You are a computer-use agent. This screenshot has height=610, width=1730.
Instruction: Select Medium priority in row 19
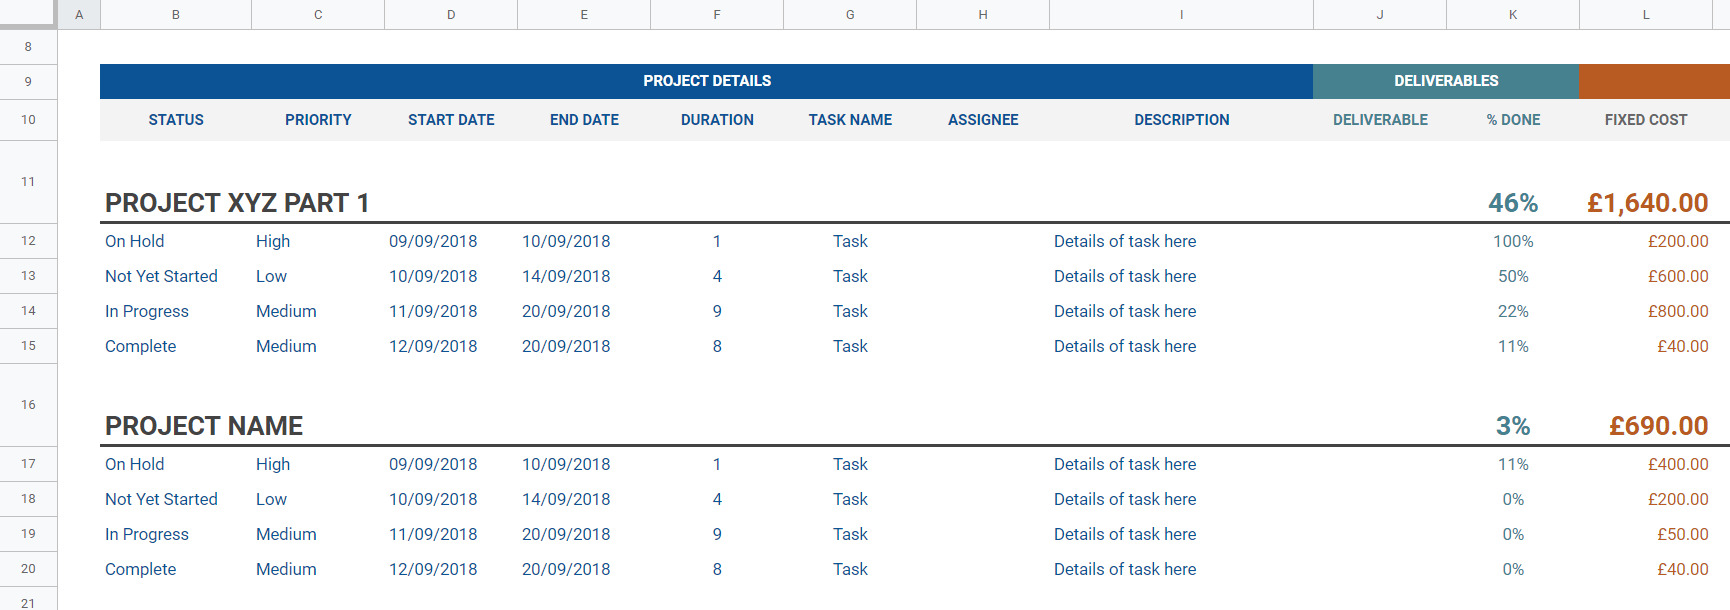point(318,534)
